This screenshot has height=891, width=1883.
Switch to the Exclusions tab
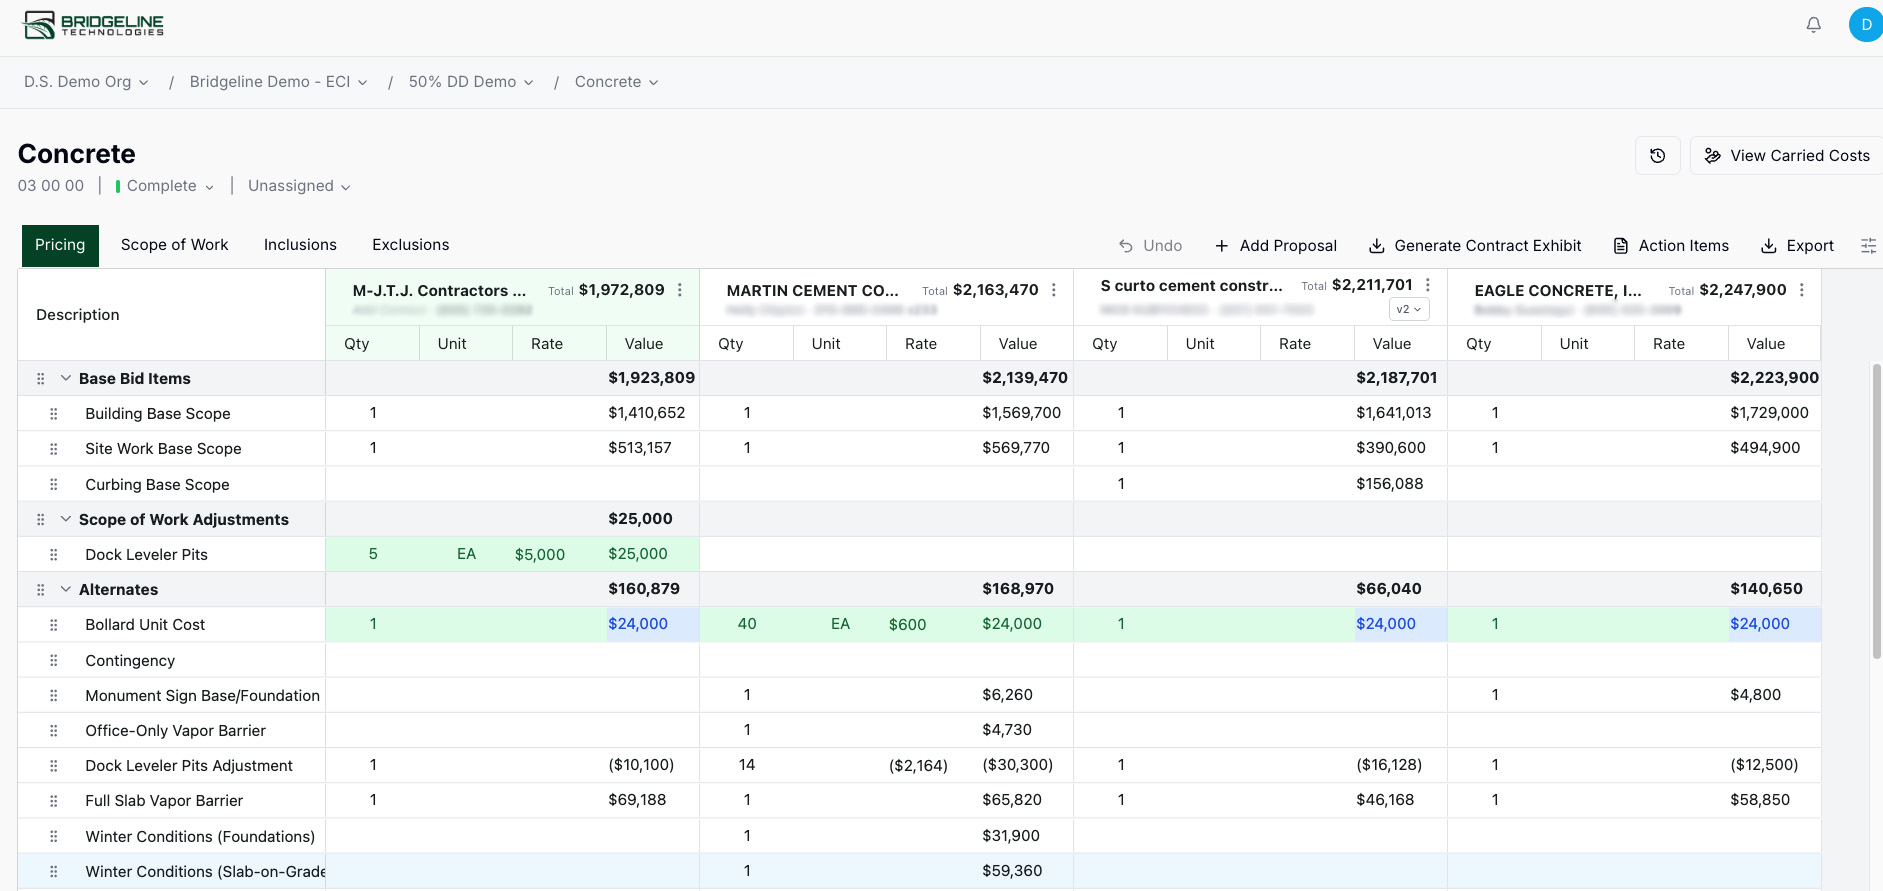(410, 245)
